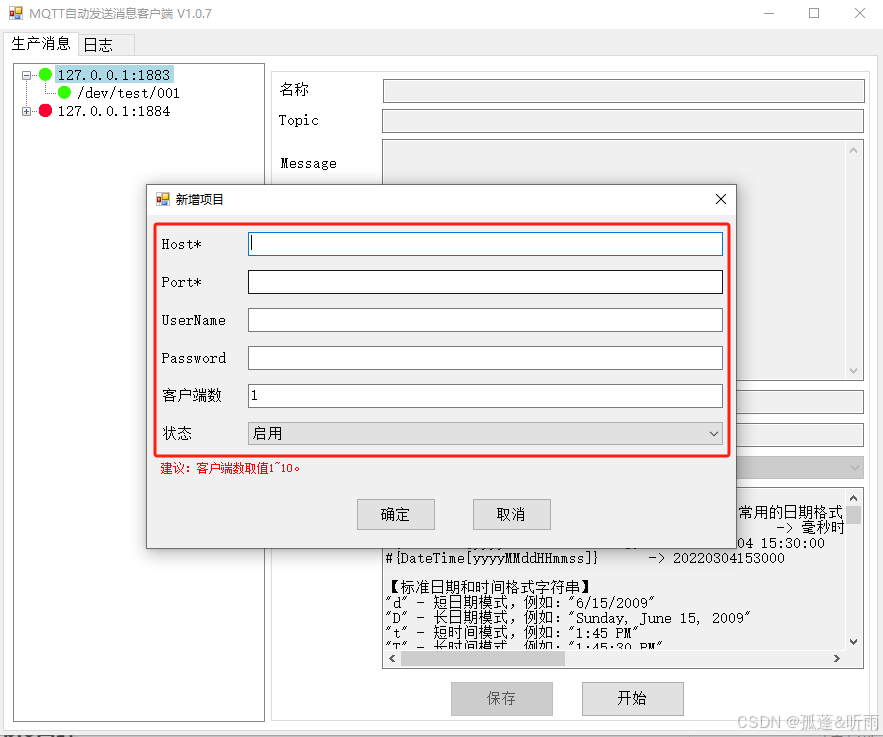Focus the Port* input field
The image size is (883, 737).
(485, 282)
